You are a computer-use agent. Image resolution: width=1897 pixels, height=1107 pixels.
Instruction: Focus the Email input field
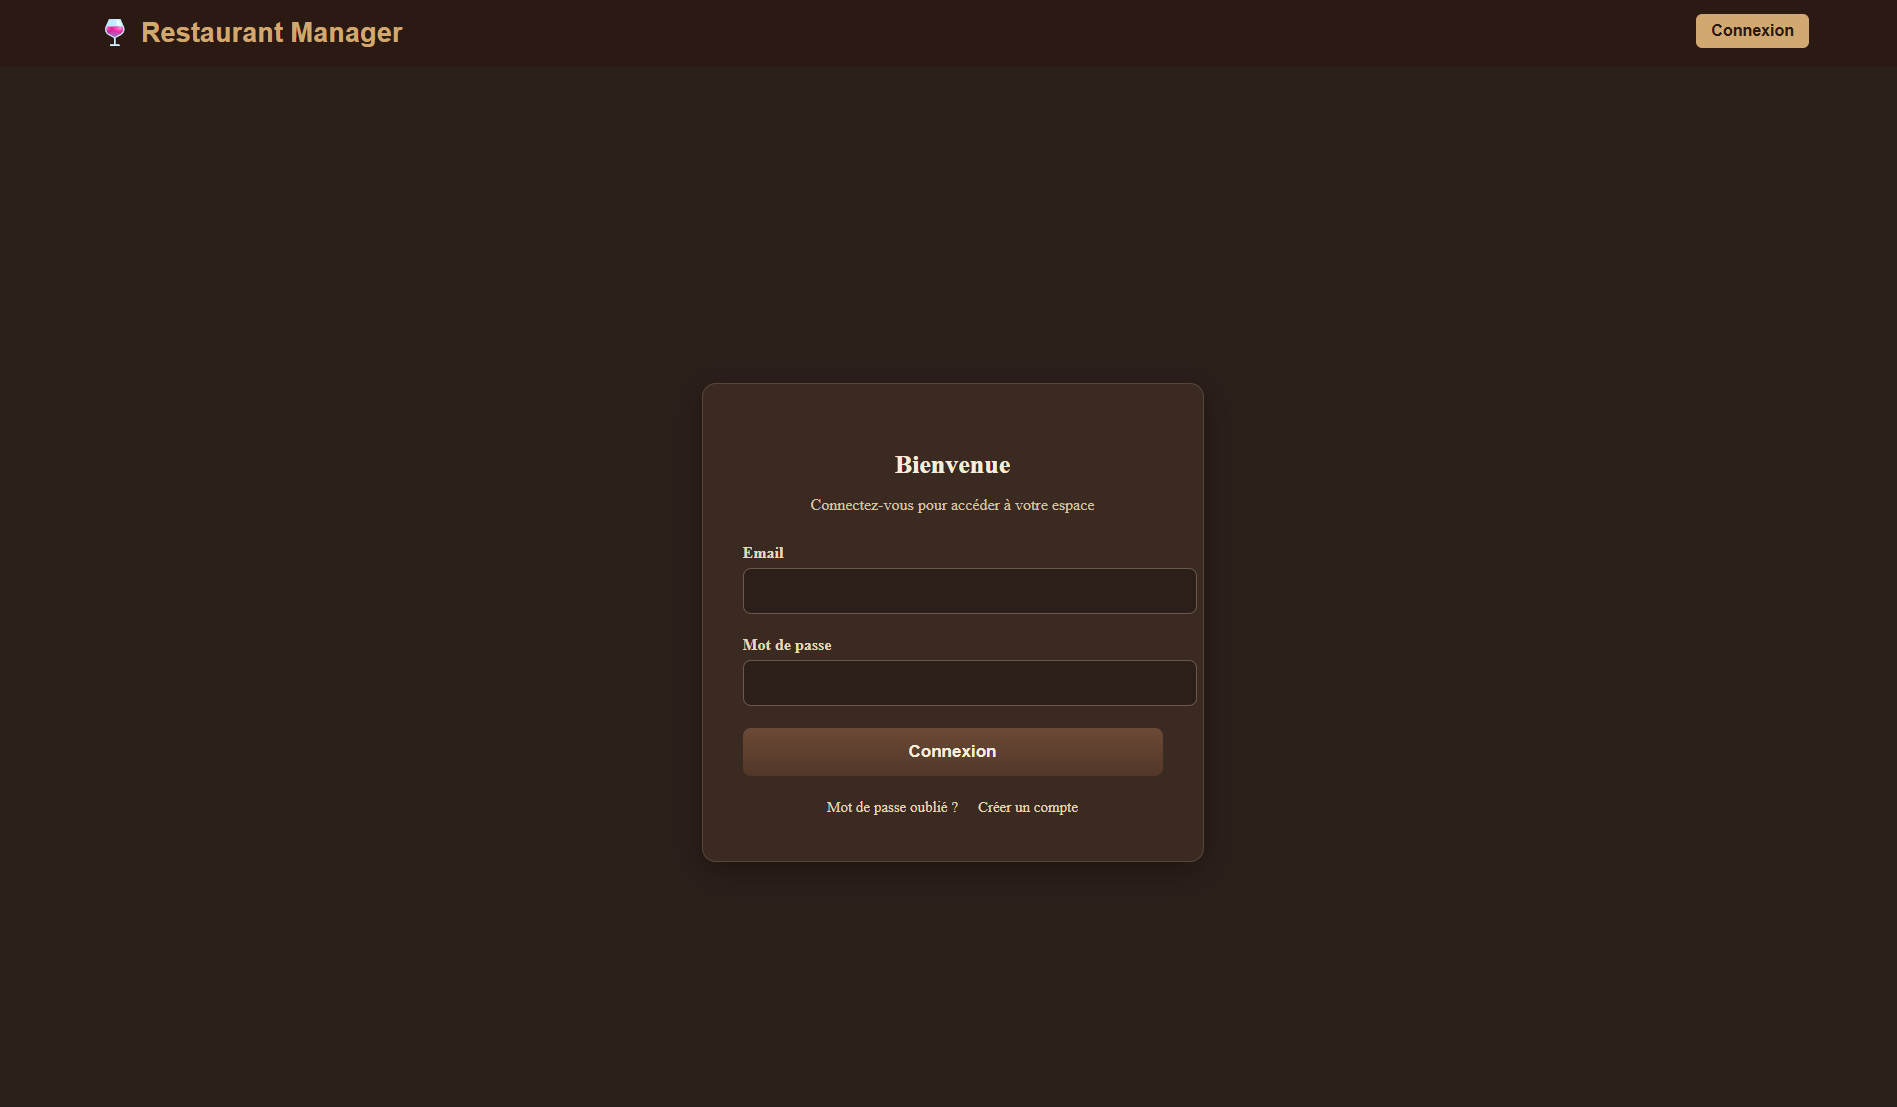(x=968, y=591)
